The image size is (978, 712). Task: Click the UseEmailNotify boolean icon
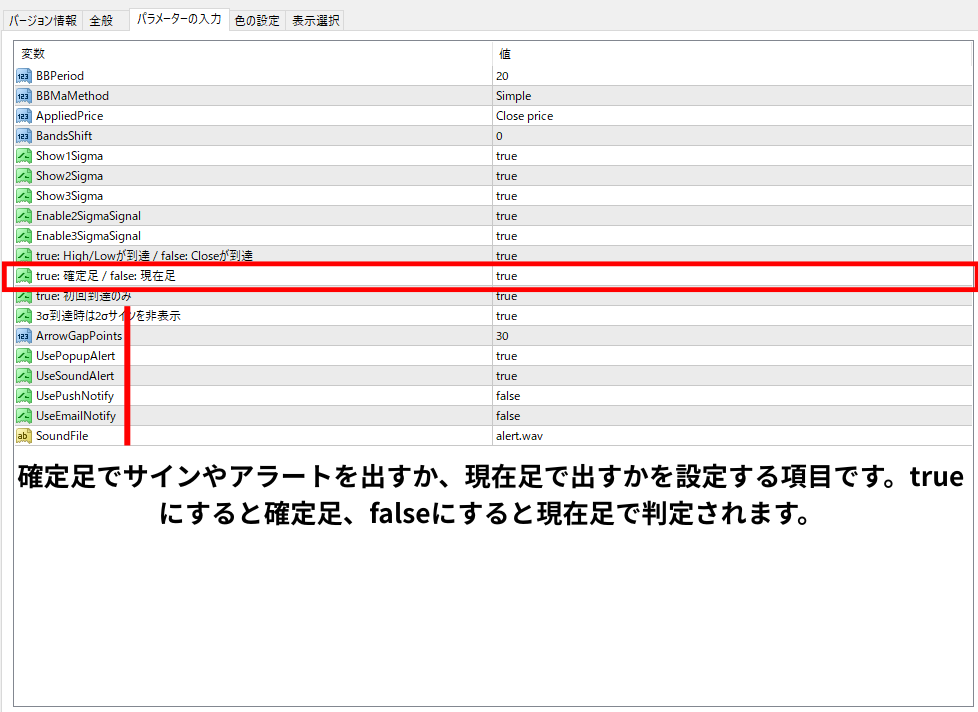(x=24, y=416)
